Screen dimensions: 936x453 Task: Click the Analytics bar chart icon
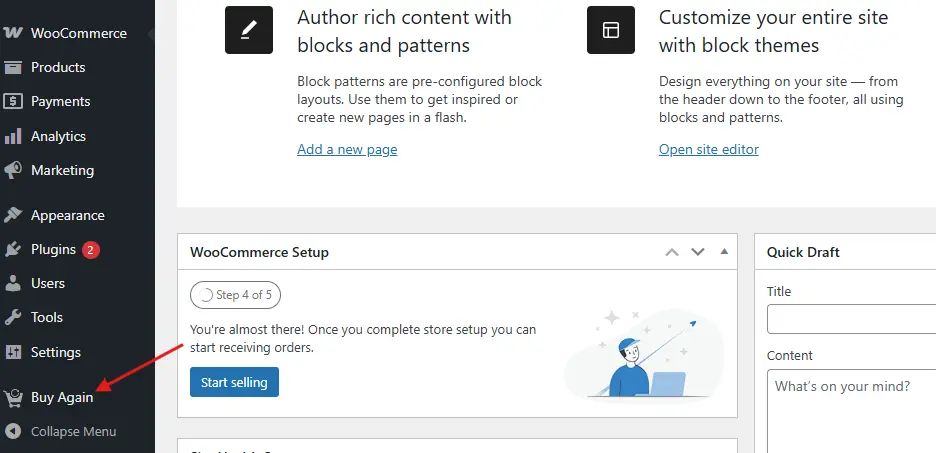point(13,136)
